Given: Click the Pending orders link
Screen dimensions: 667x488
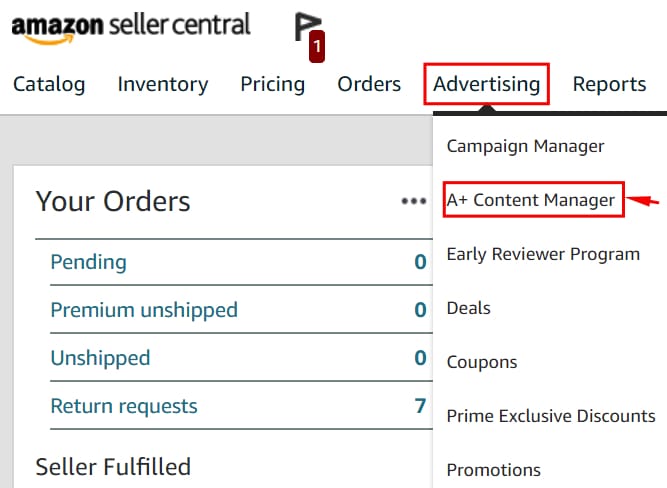Looking at the screenshot, I should click(88, 262).
